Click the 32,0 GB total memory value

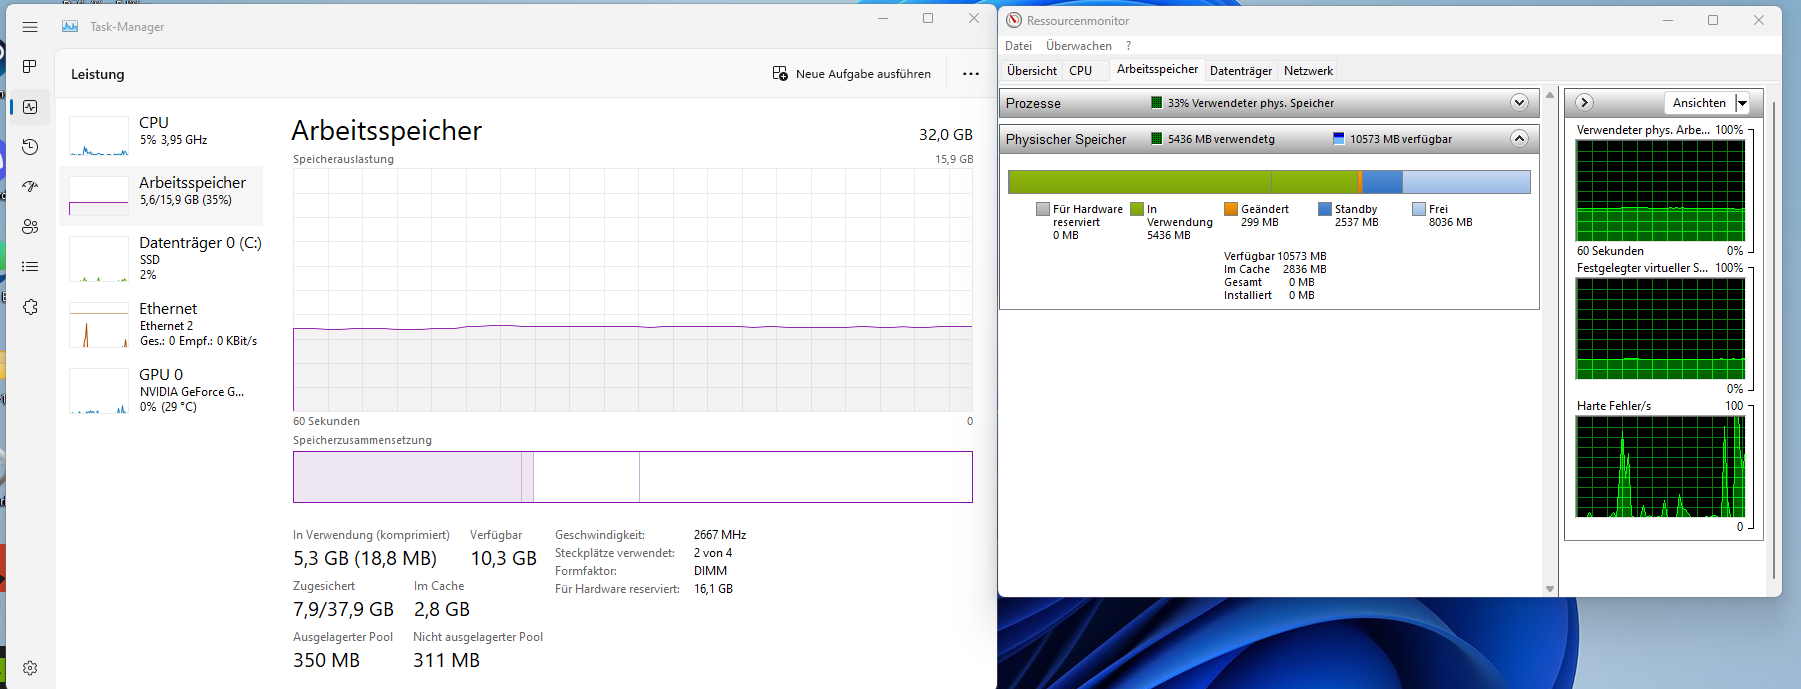(x=946, y=134)
